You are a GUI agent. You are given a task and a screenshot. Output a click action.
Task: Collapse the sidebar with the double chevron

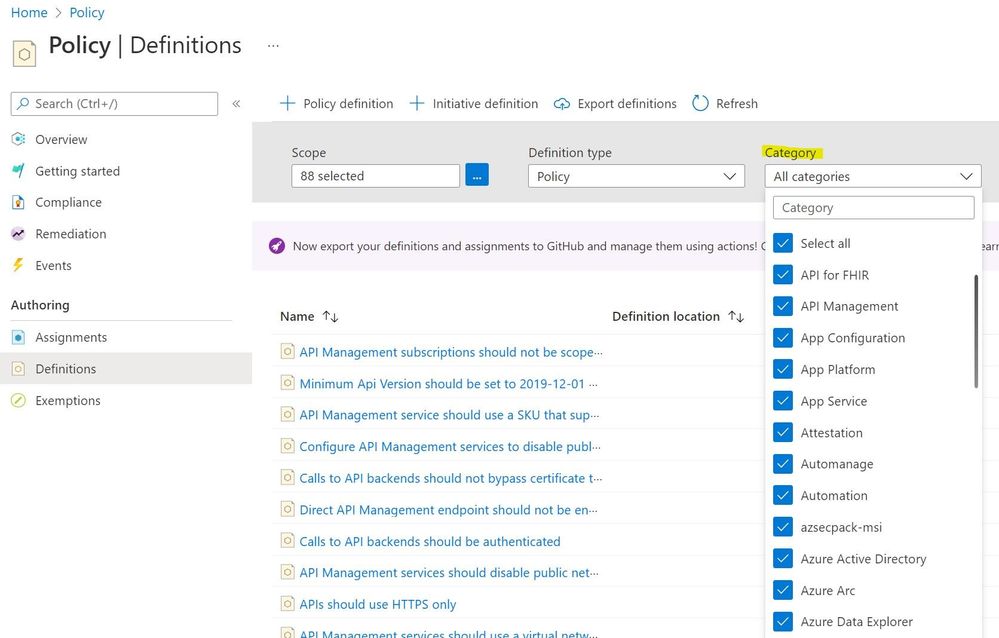click(x=236, y=103)
